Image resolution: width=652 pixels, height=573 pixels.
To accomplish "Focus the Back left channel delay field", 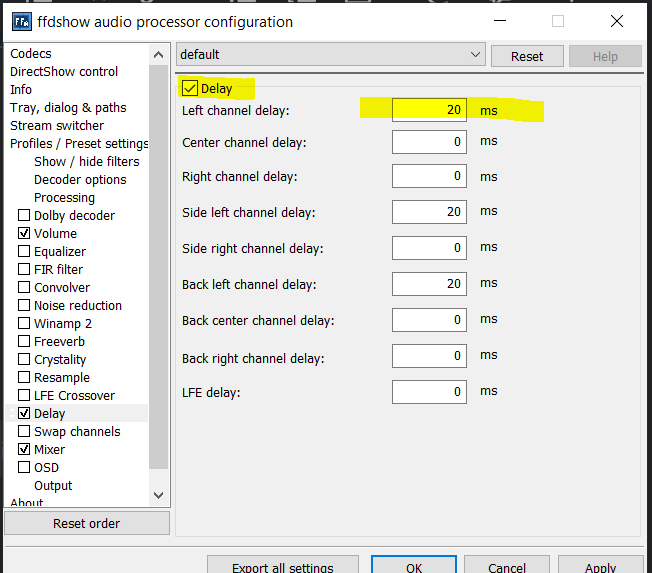I will (x=429, y=284).
